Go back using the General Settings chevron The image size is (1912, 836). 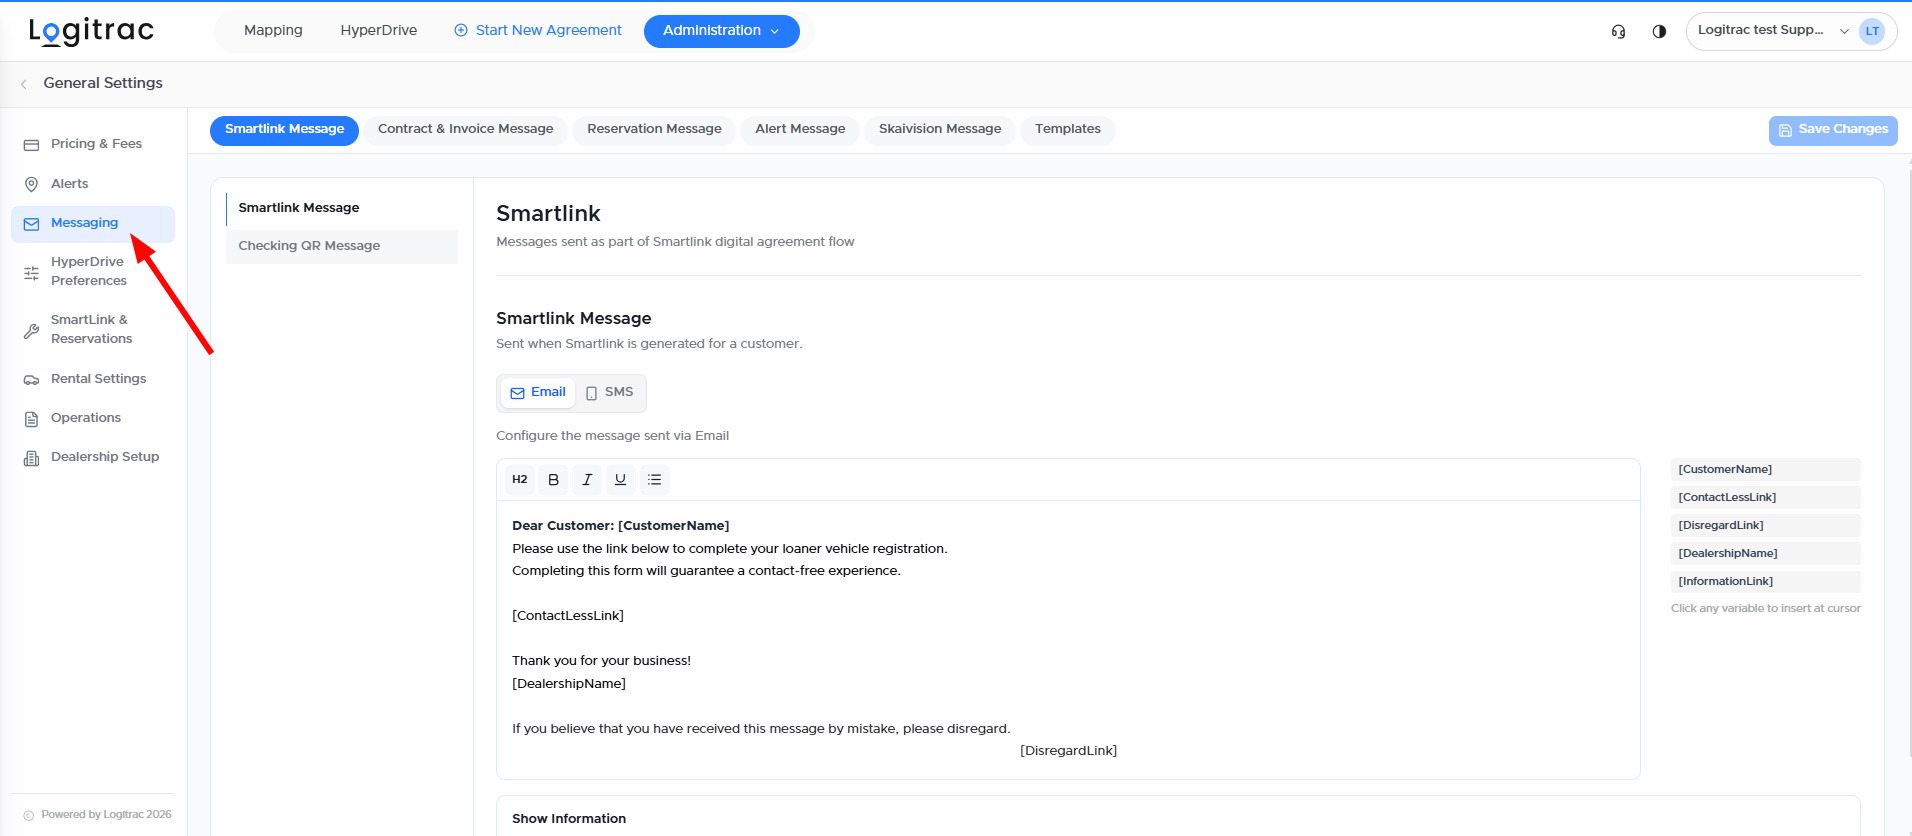(24, 84)
